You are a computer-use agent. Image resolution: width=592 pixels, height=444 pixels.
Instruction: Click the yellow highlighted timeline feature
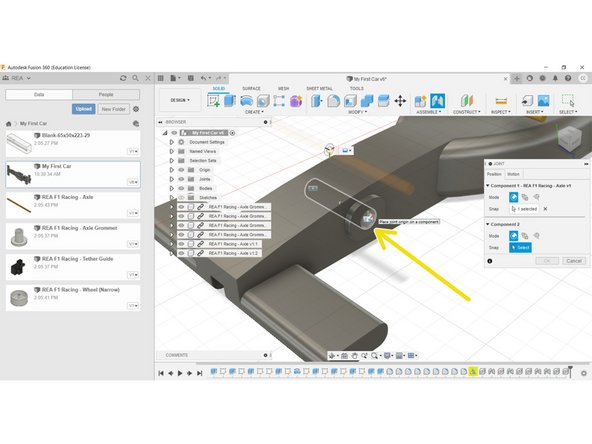click(x=473, y=372)
